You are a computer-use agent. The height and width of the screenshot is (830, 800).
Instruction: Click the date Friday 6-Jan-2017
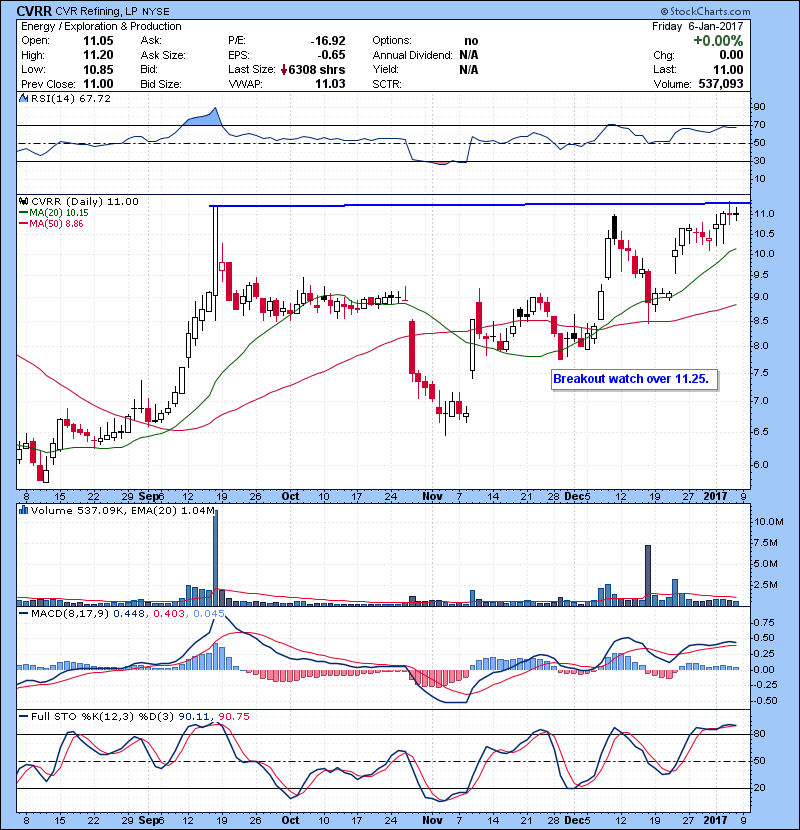pyautogui.click(x=697, y=26)
